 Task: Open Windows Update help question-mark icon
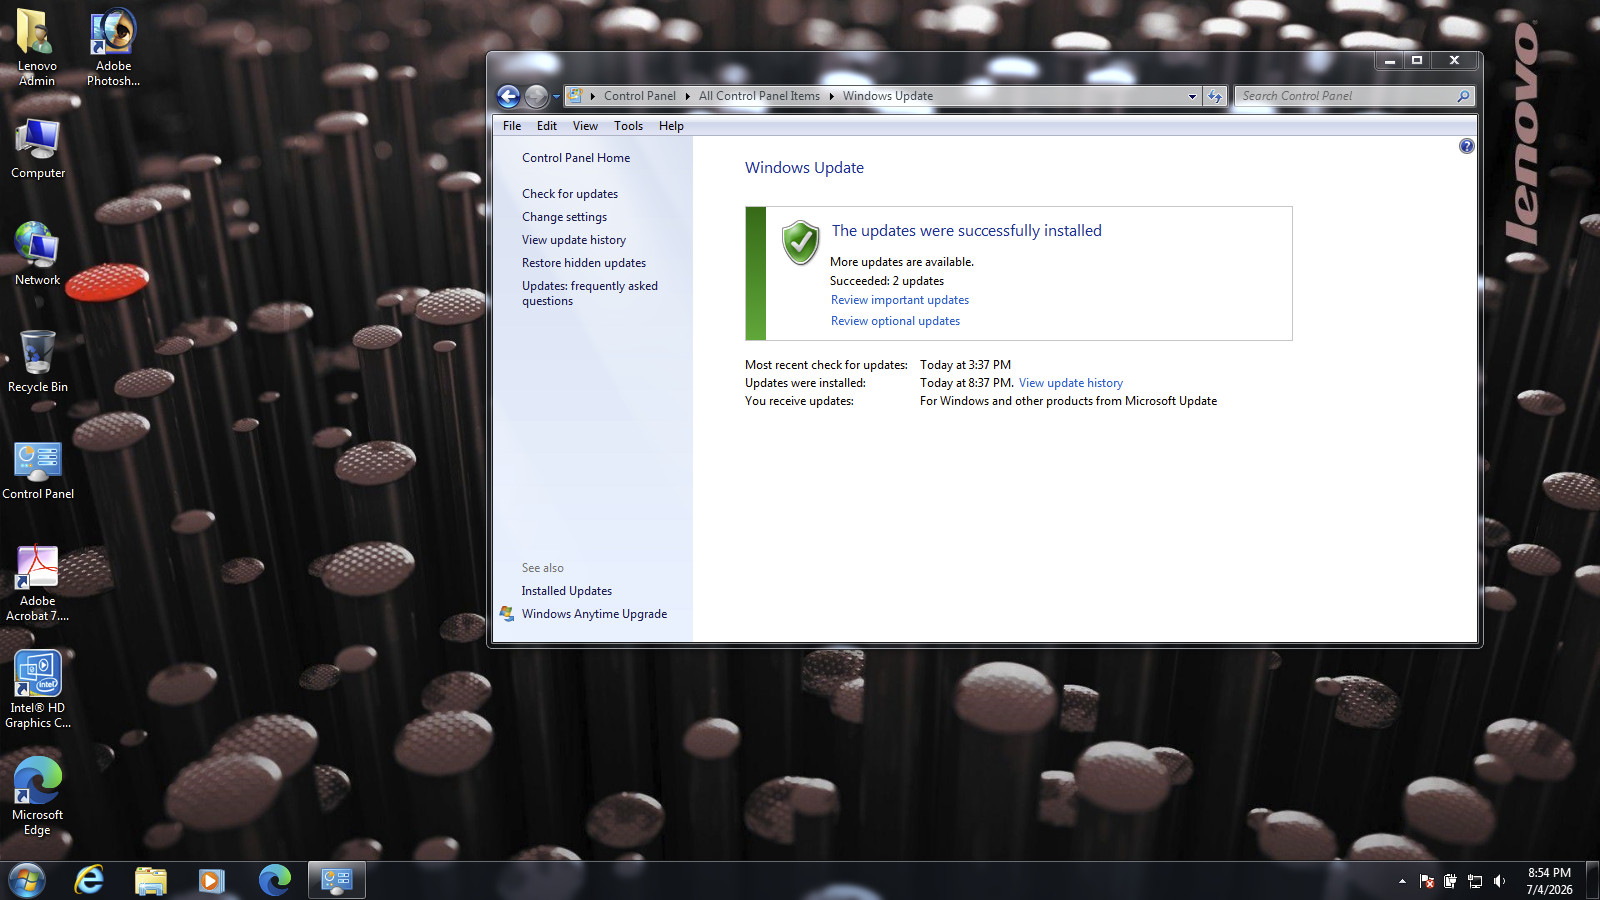(1466, 146)
